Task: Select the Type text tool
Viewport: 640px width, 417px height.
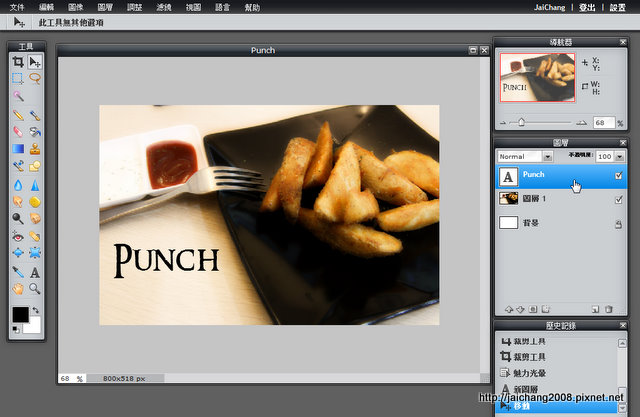Action: point(35,272)
